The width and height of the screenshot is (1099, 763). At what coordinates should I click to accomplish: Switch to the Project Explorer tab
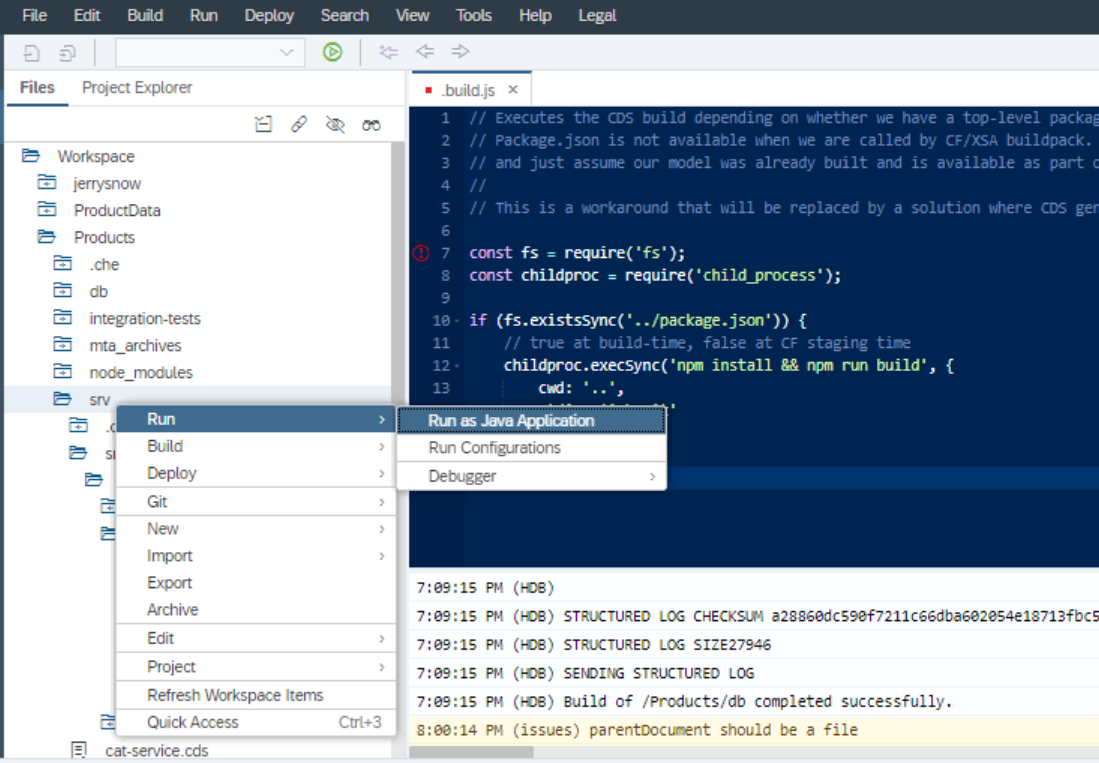tap(137, 88)
